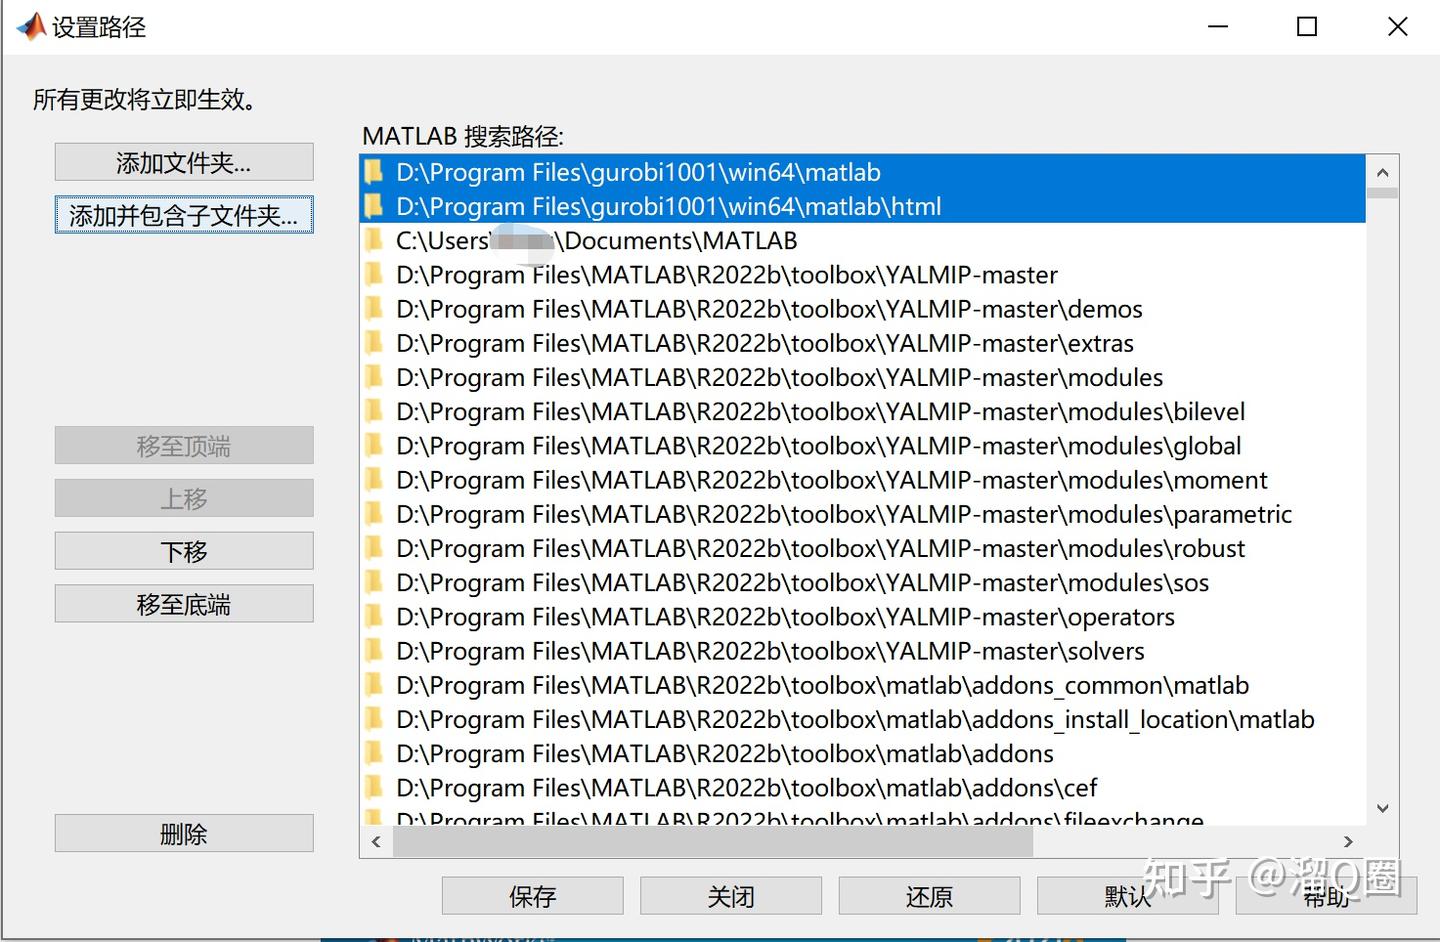Open help via the 帮助 button

coord(1326,895)
